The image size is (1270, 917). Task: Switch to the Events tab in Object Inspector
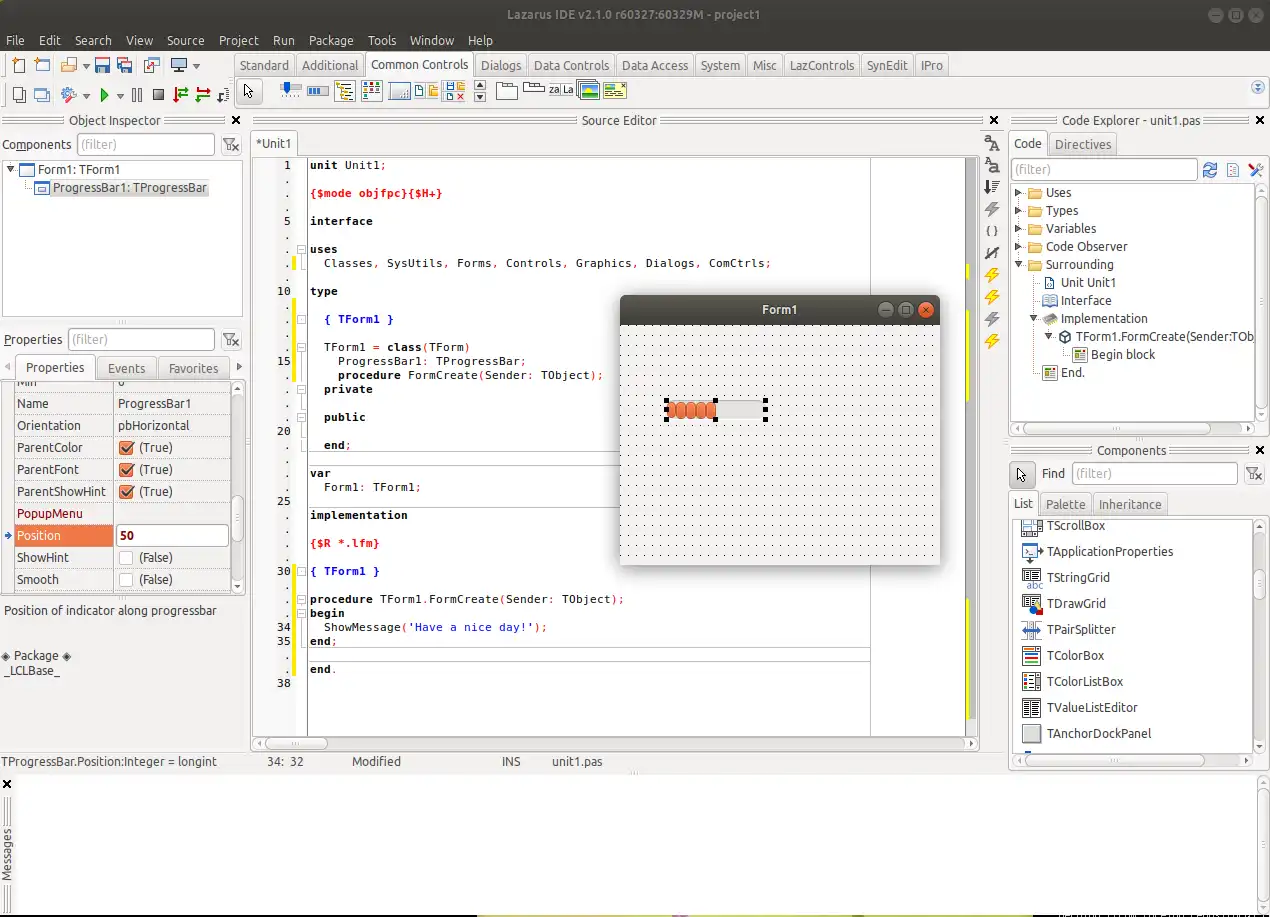click(x=126, y=367)
